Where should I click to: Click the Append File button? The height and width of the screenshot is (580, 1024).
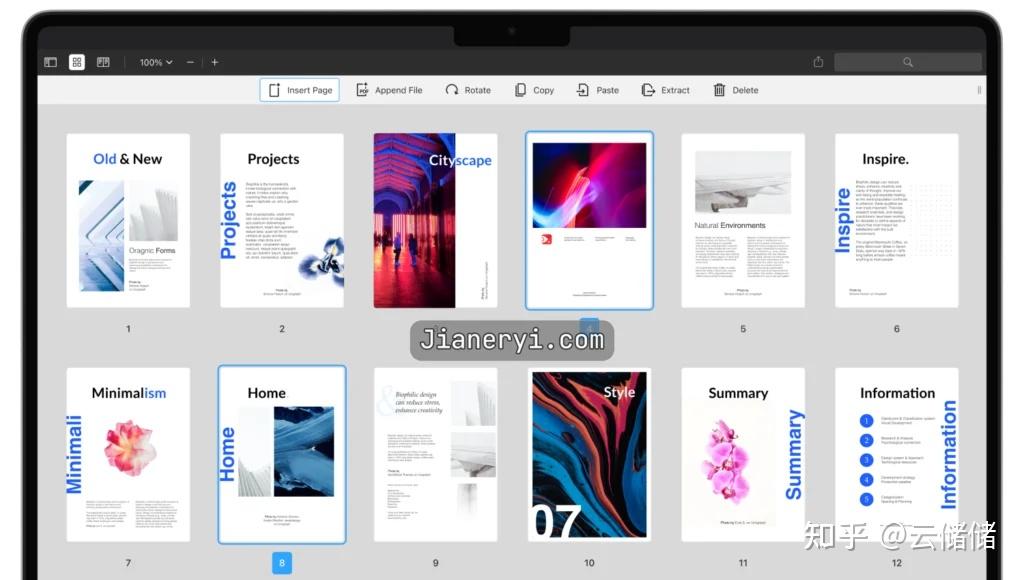[389, 90]
